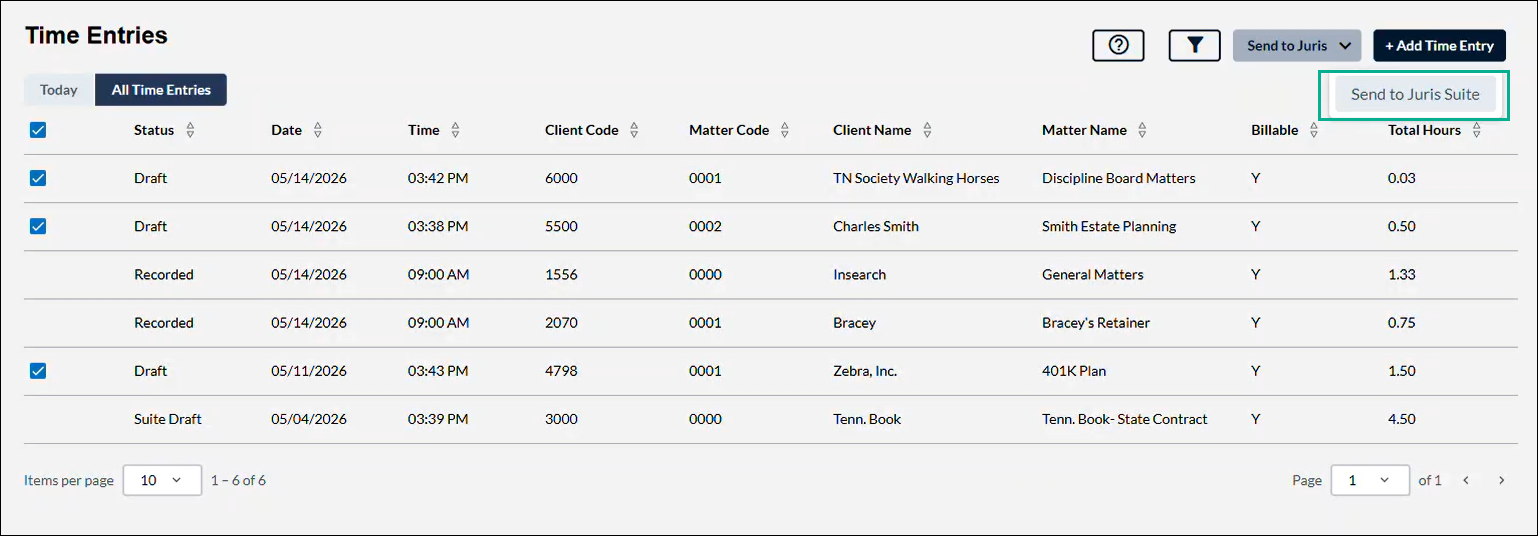
Task: Sort by Total Hours column arrows
Action: 1477,130
